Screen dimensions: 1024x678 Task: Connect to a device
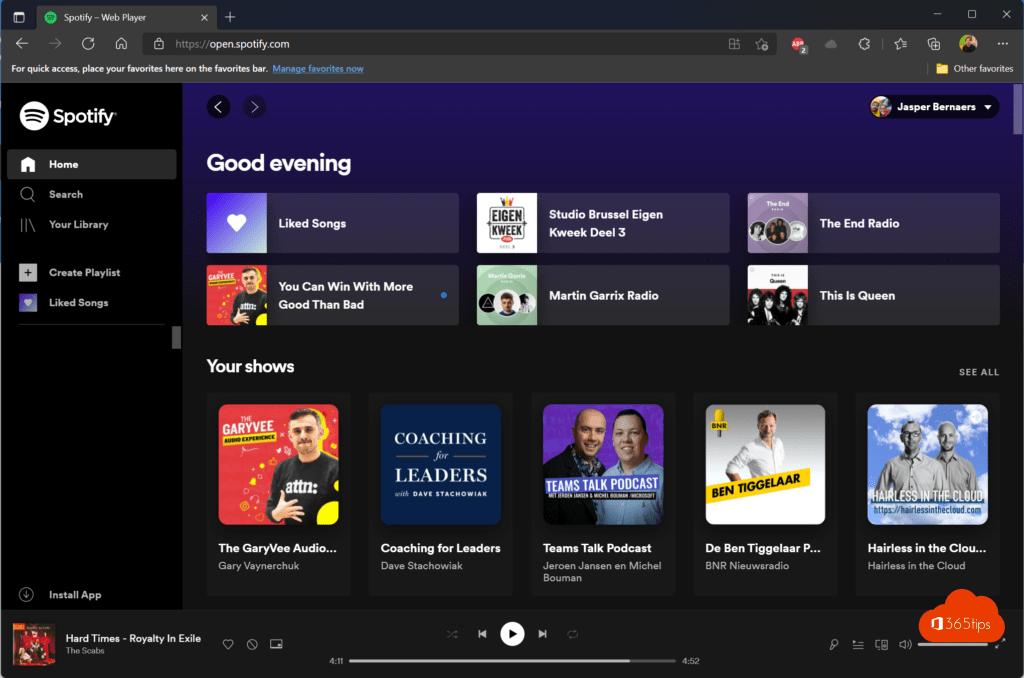point(881,644)
